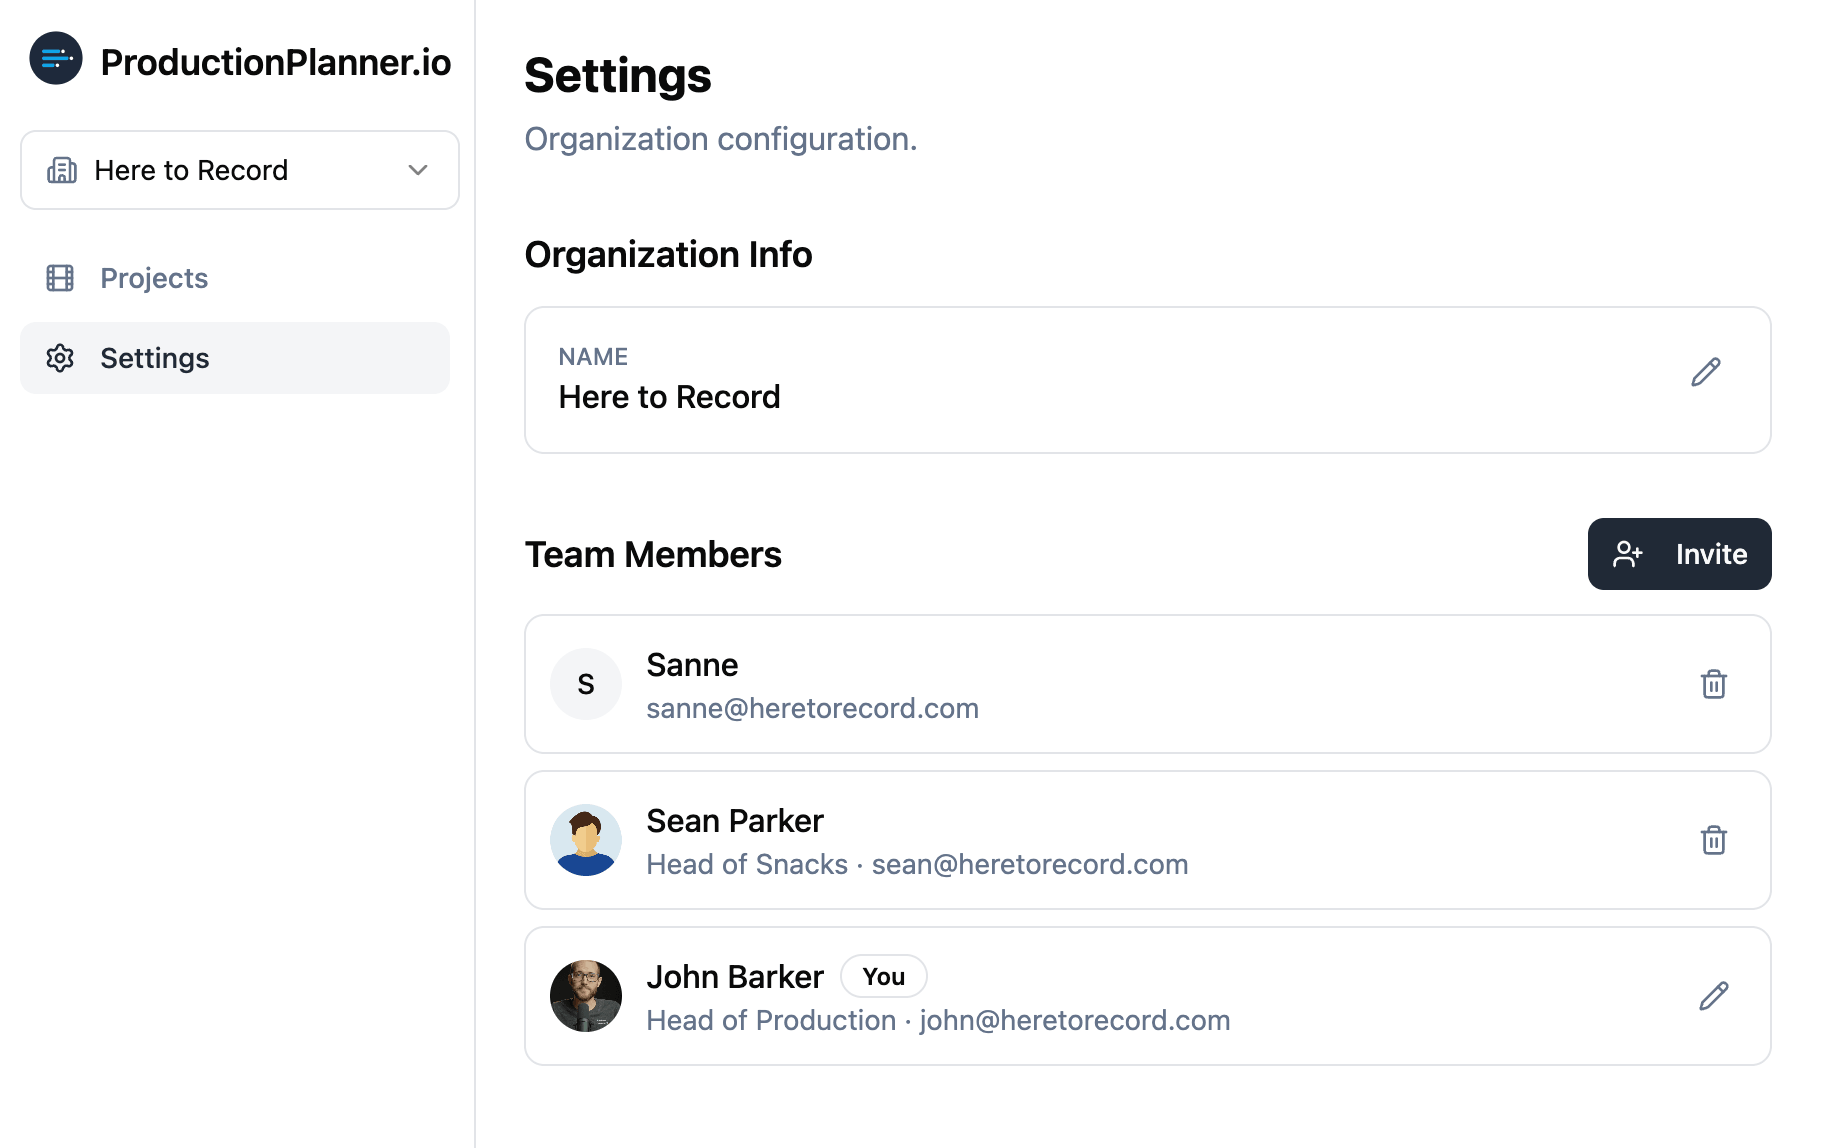Image resolution: width=1844 pixels, height=1148 pixels.
Task: Click John Barker's profile photo
Action: 585,996
